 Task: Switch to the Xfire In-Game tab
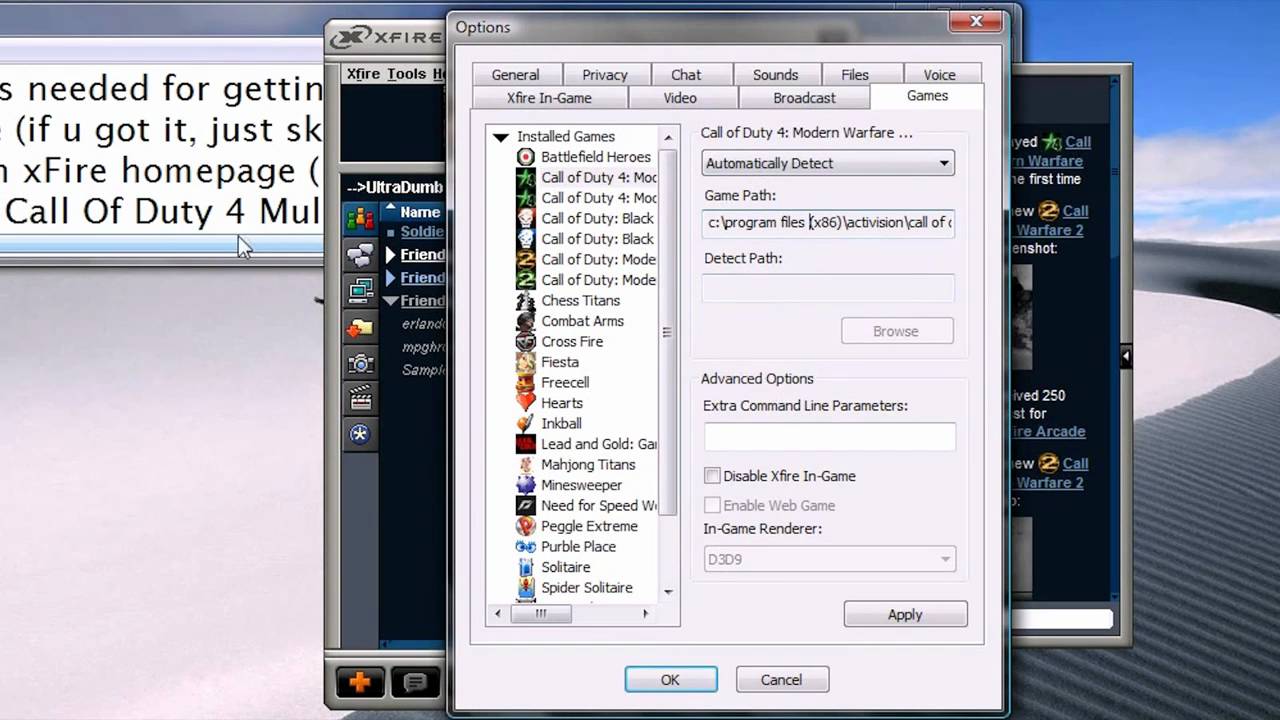point(549,98)
